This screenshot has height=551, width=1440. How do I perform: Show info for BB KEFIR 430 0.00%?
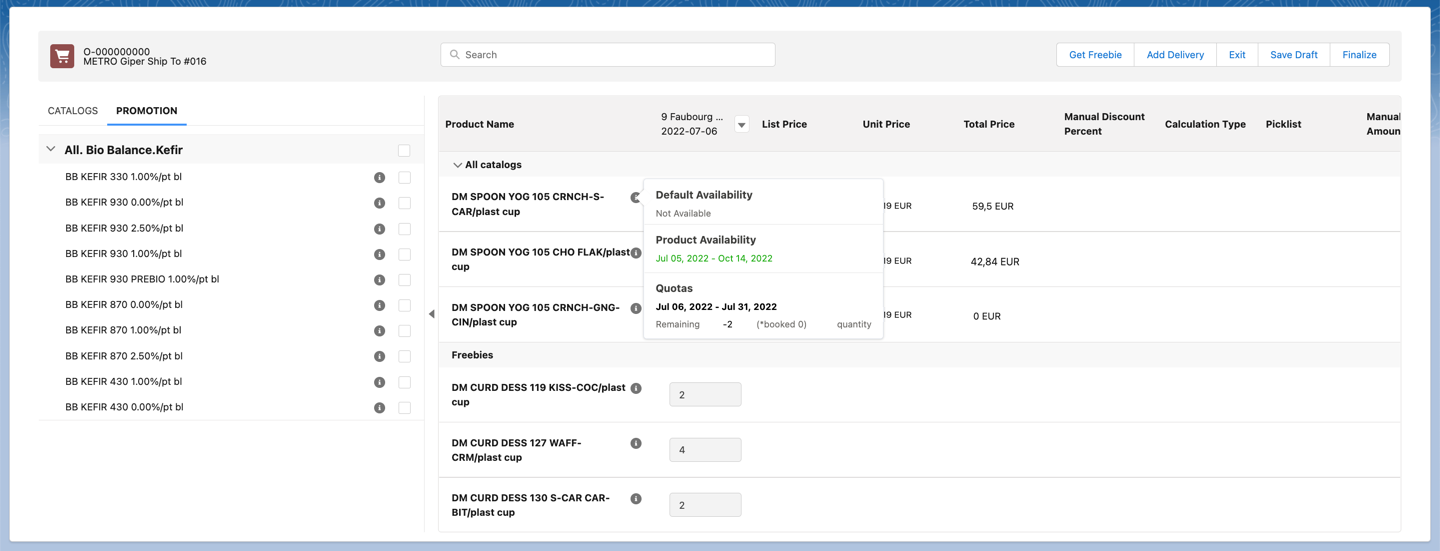379,408
